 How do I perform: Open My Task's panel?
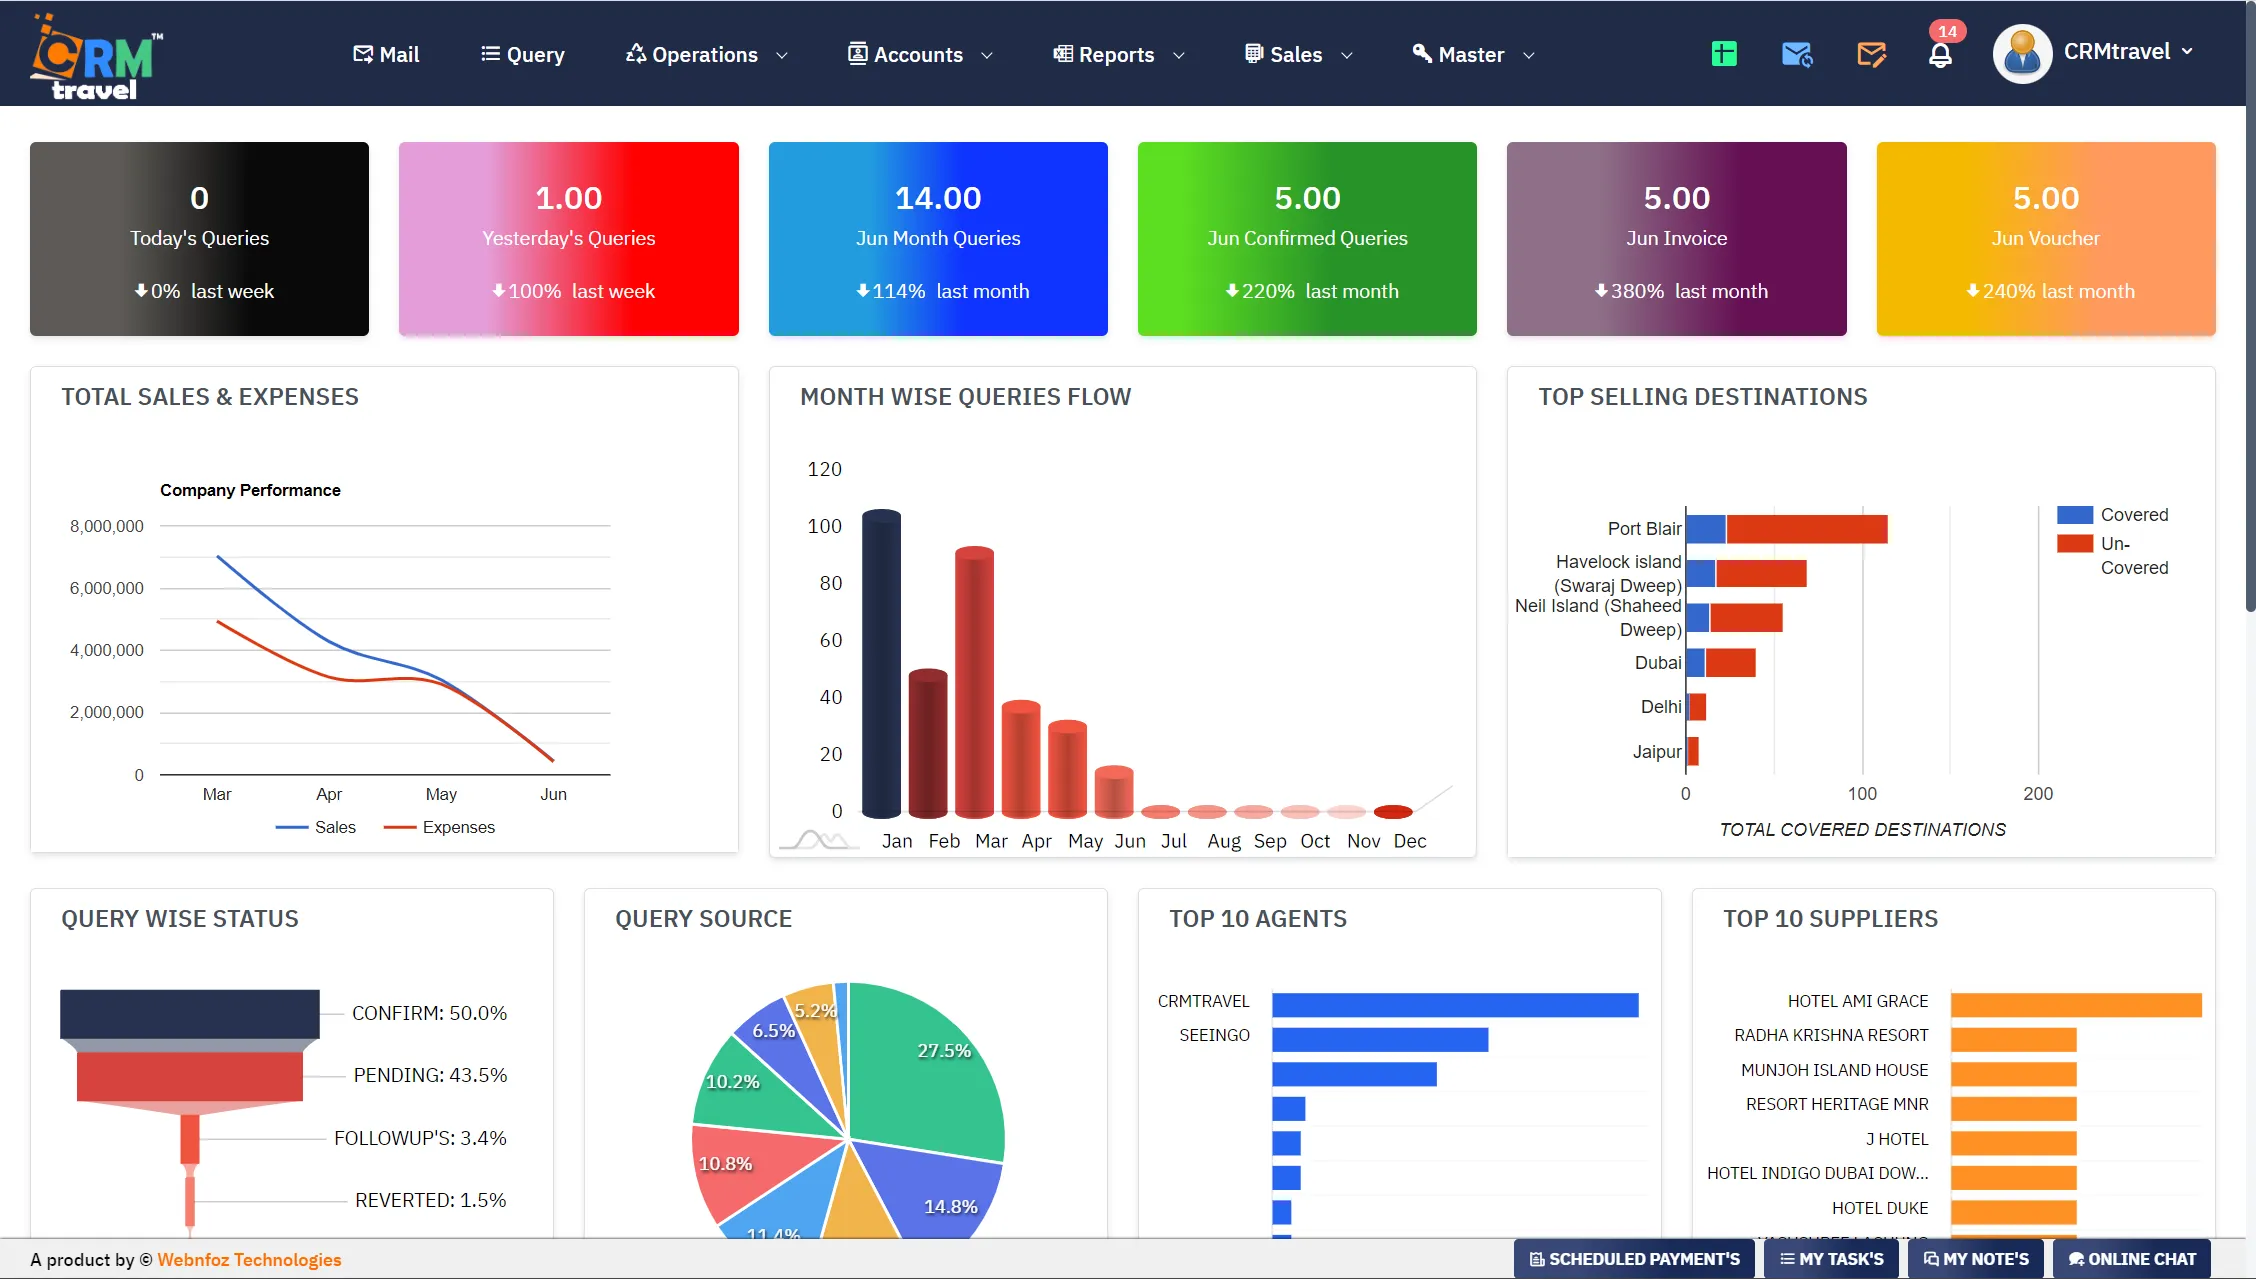click(x=1831, y=1259)
